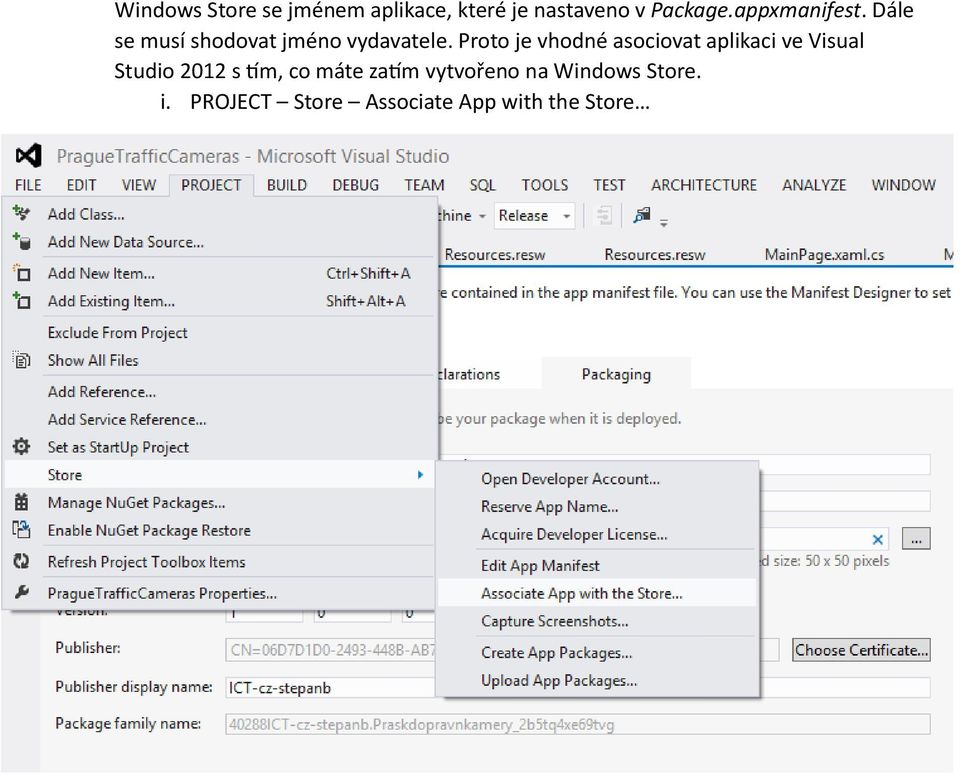Choose Acquire Developer License
Viewport: 960px width, 774px height.
(597, 534)
